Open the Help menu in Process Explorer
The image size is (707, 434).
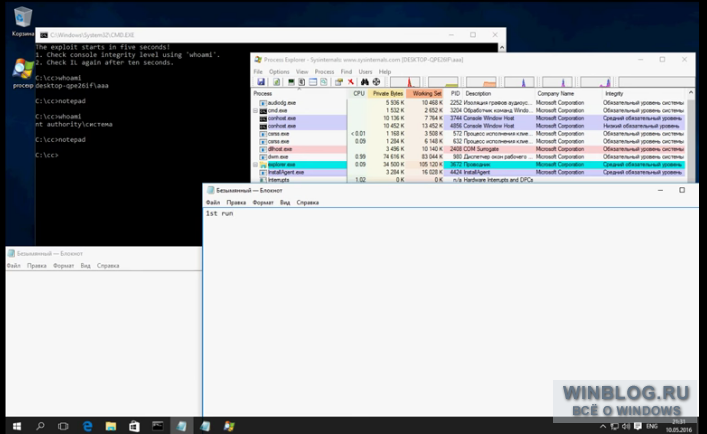click(385, 72)
